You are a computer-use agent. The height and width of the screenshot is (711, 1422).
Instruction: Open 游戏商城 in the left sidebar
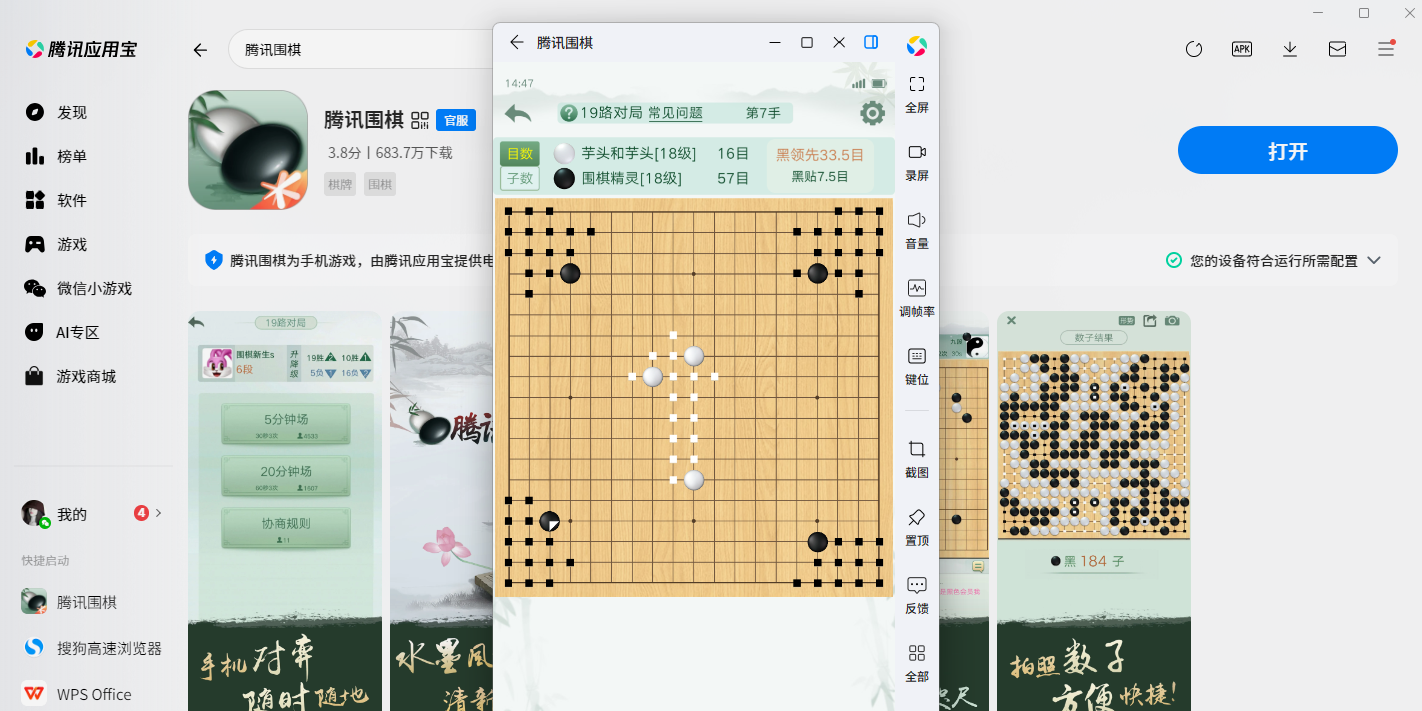pyautogui.click(x=70, y=376)
